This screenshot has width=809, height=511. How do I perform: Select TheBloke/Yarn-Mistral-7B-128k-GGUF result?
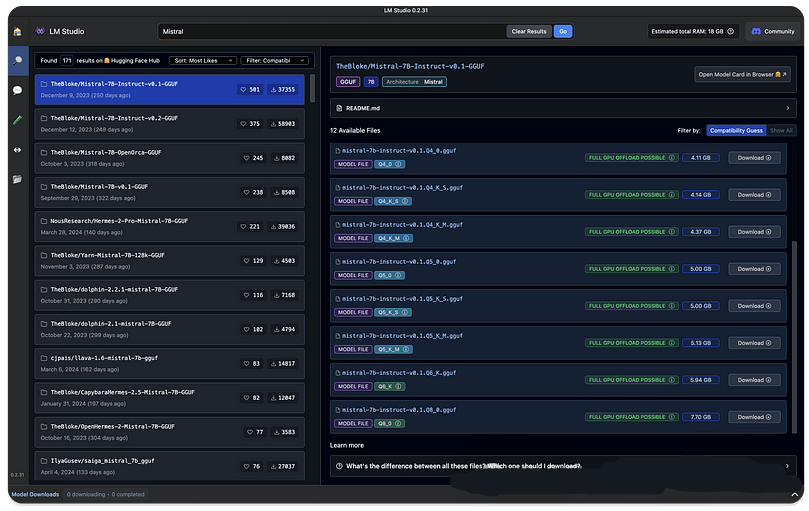[169, 261]
